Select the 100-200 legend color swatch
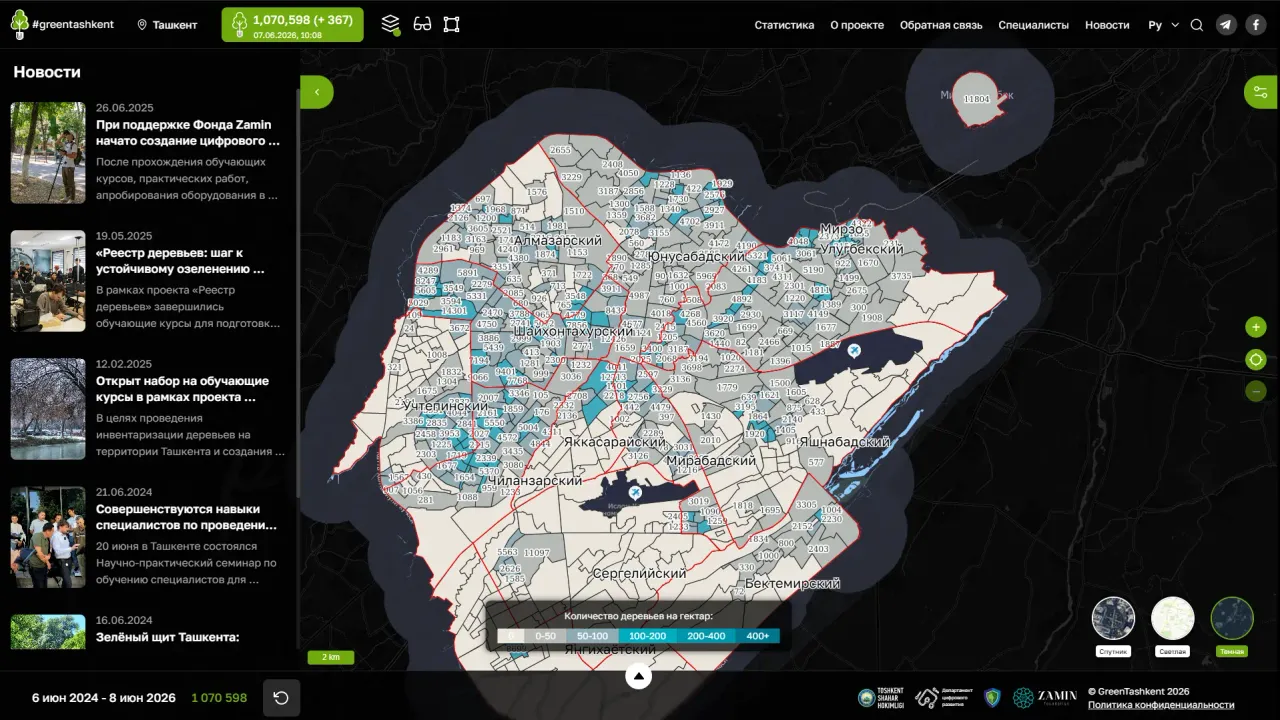 (647, 636)
